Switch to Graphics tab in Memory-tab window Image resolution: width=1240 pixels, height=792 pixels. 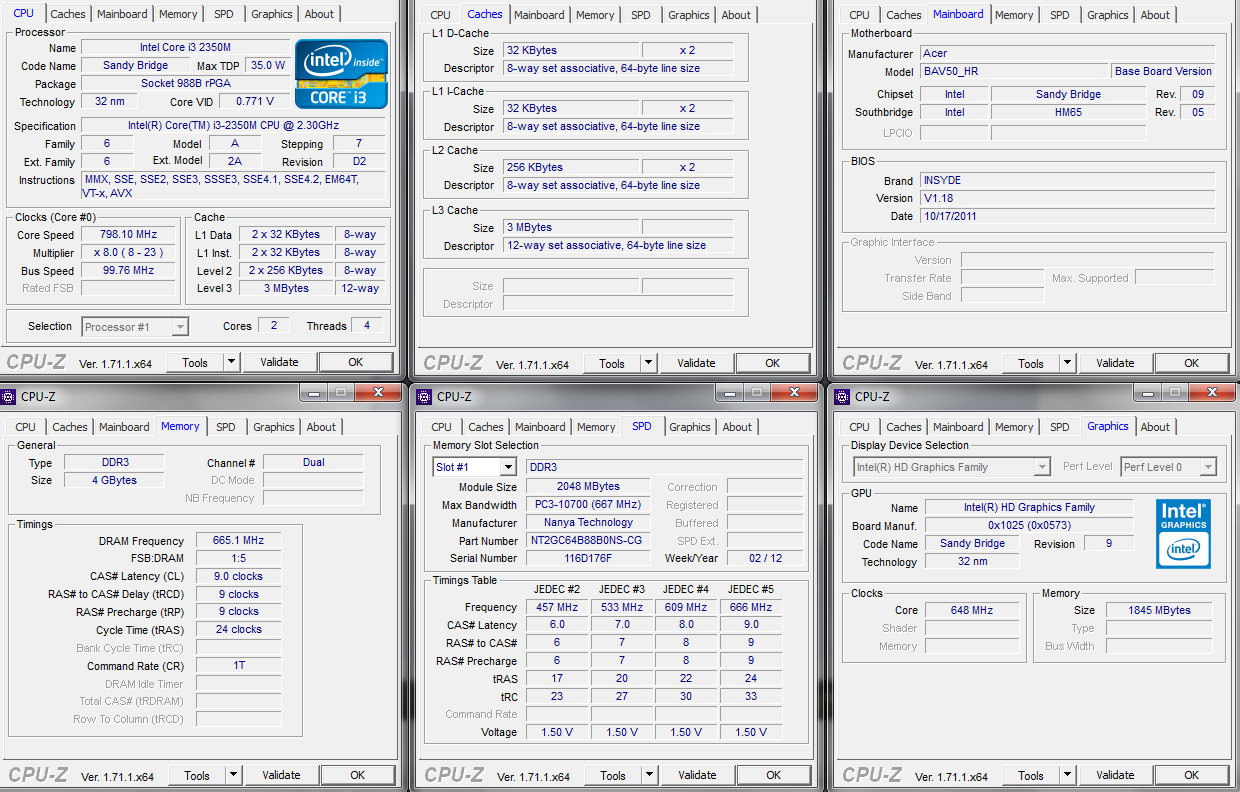coord(274,427)
